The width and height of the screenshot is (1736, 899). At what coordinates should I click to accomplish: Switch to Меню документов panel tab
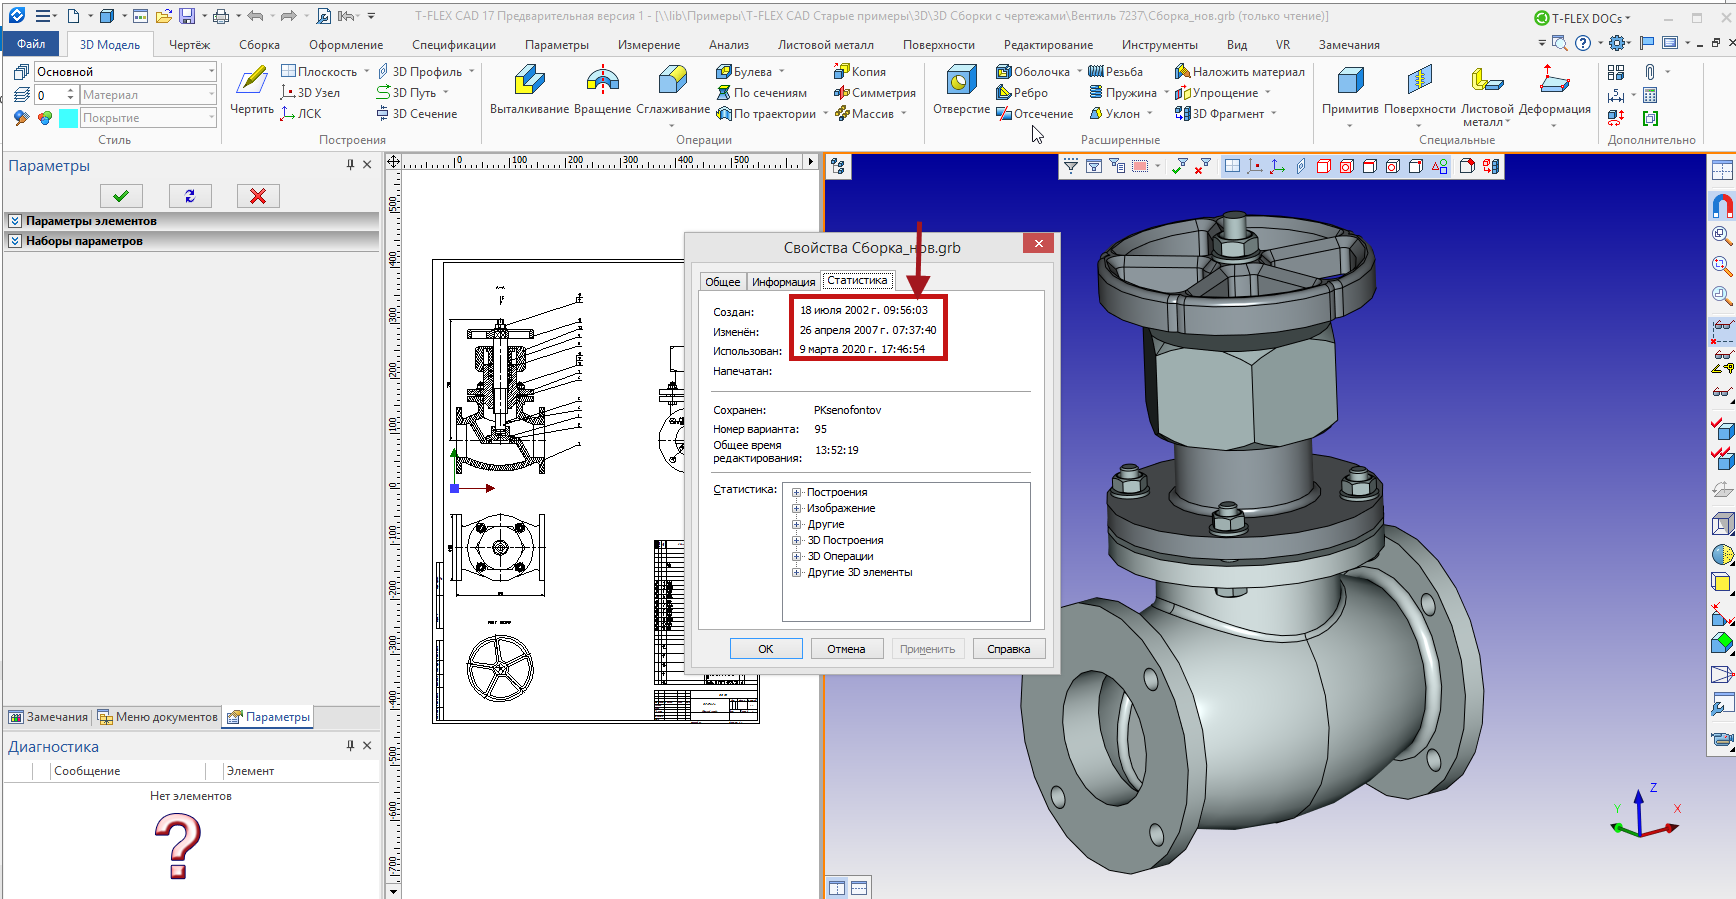(158, 717)
